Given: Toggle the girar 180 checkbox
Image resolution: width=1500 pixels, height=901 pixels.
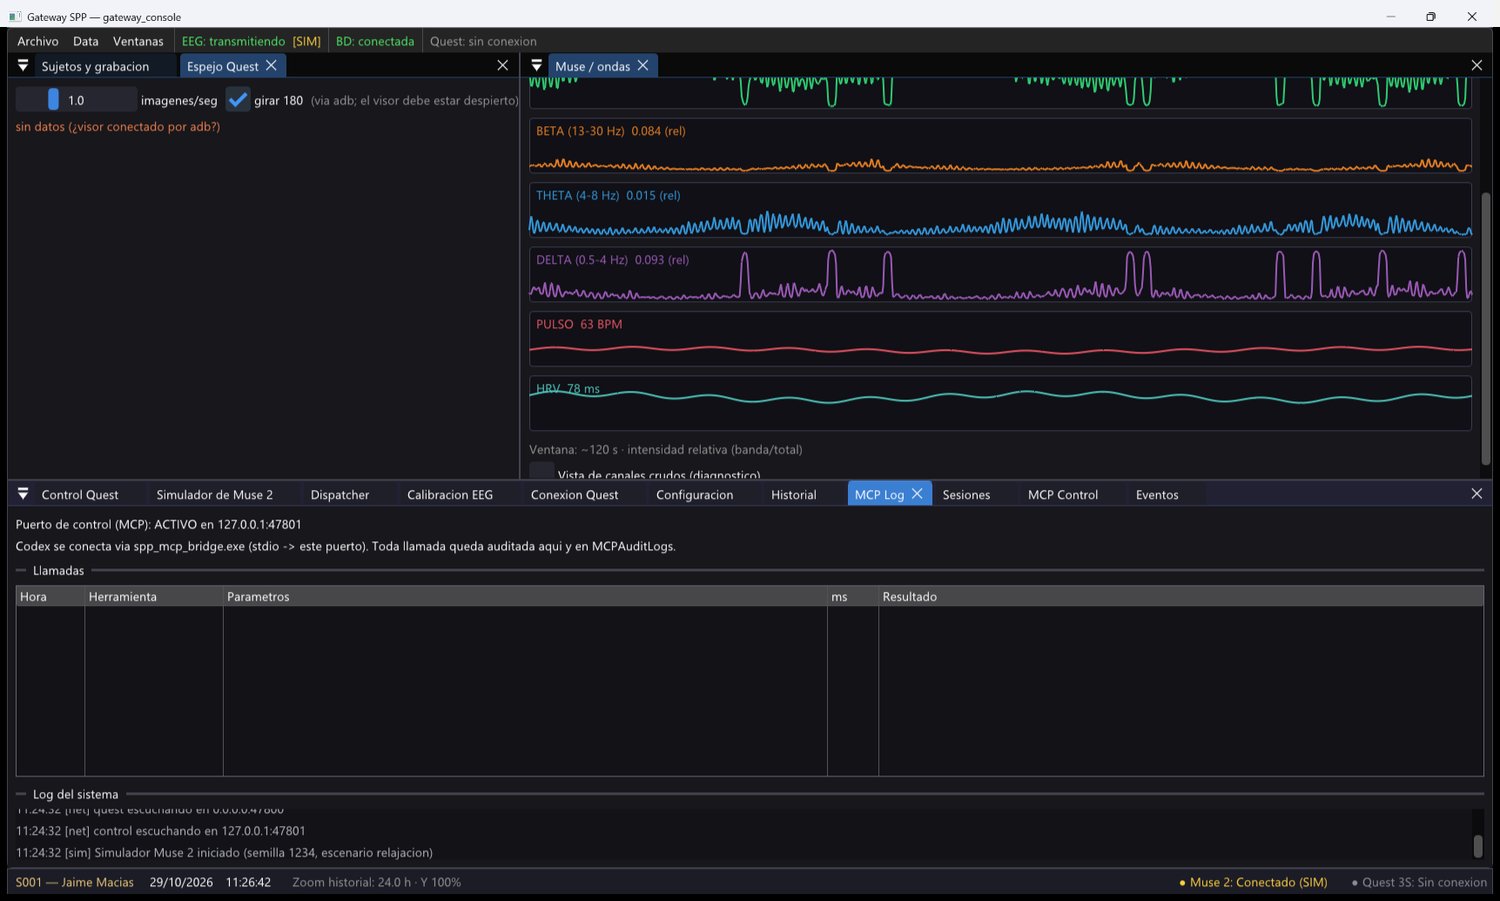Looking at the screenshot, I should 237,100.
